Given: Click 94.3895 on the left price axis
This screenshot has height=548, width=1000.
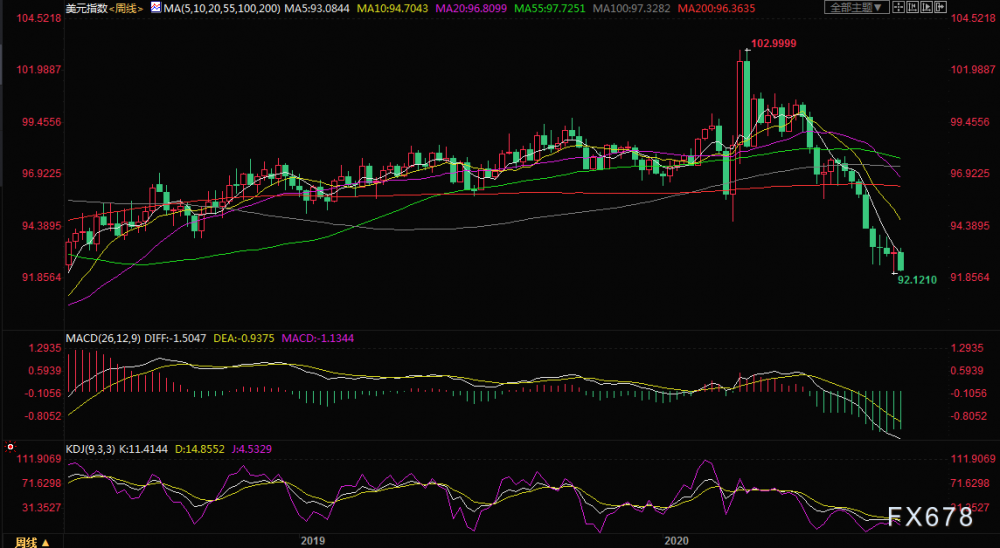Looking at the screenshot, I should point(41,226).
